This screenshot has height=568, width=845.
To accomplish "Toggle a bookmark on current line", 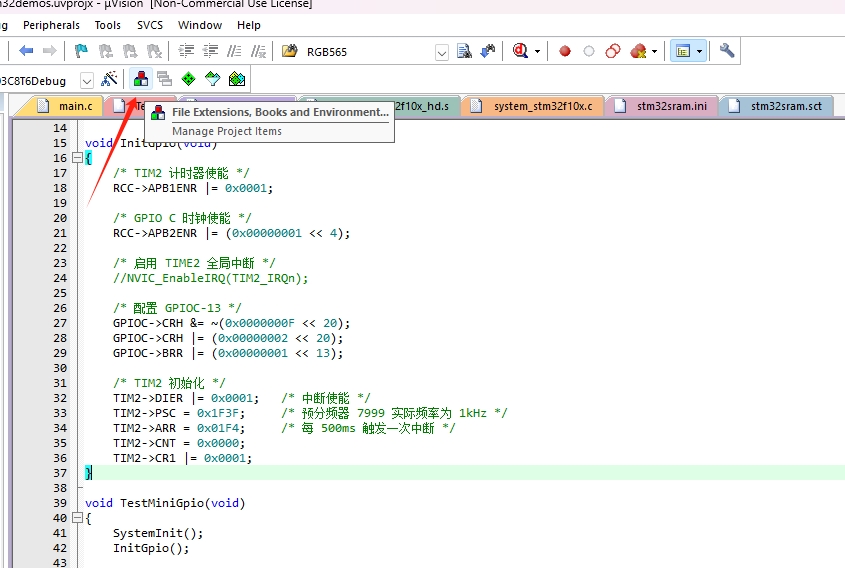I will pyautogui.click(x=81, y=51).
